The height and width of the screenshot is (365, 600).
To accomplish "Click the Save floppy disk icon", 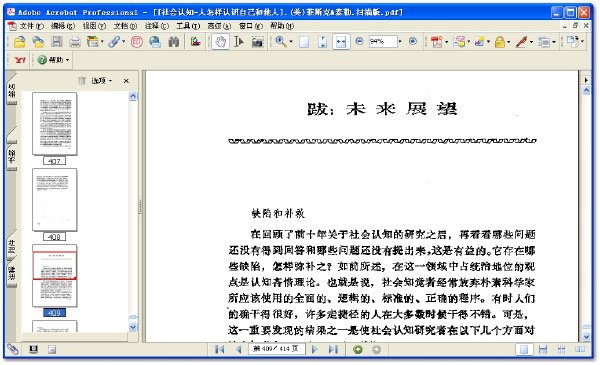I will [x=57, y=42].
